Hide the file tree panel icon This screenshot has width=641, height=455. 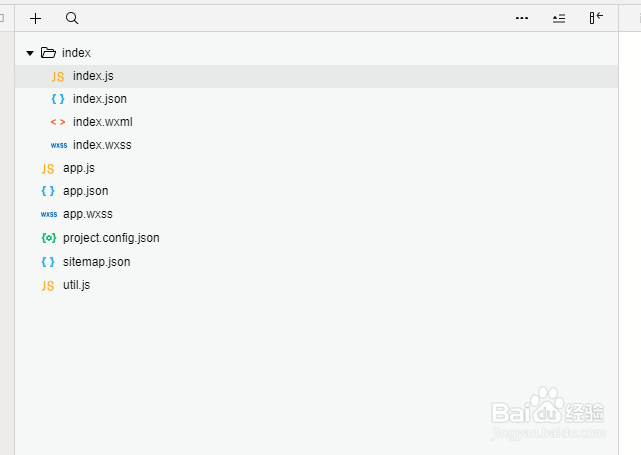point(596,18)
